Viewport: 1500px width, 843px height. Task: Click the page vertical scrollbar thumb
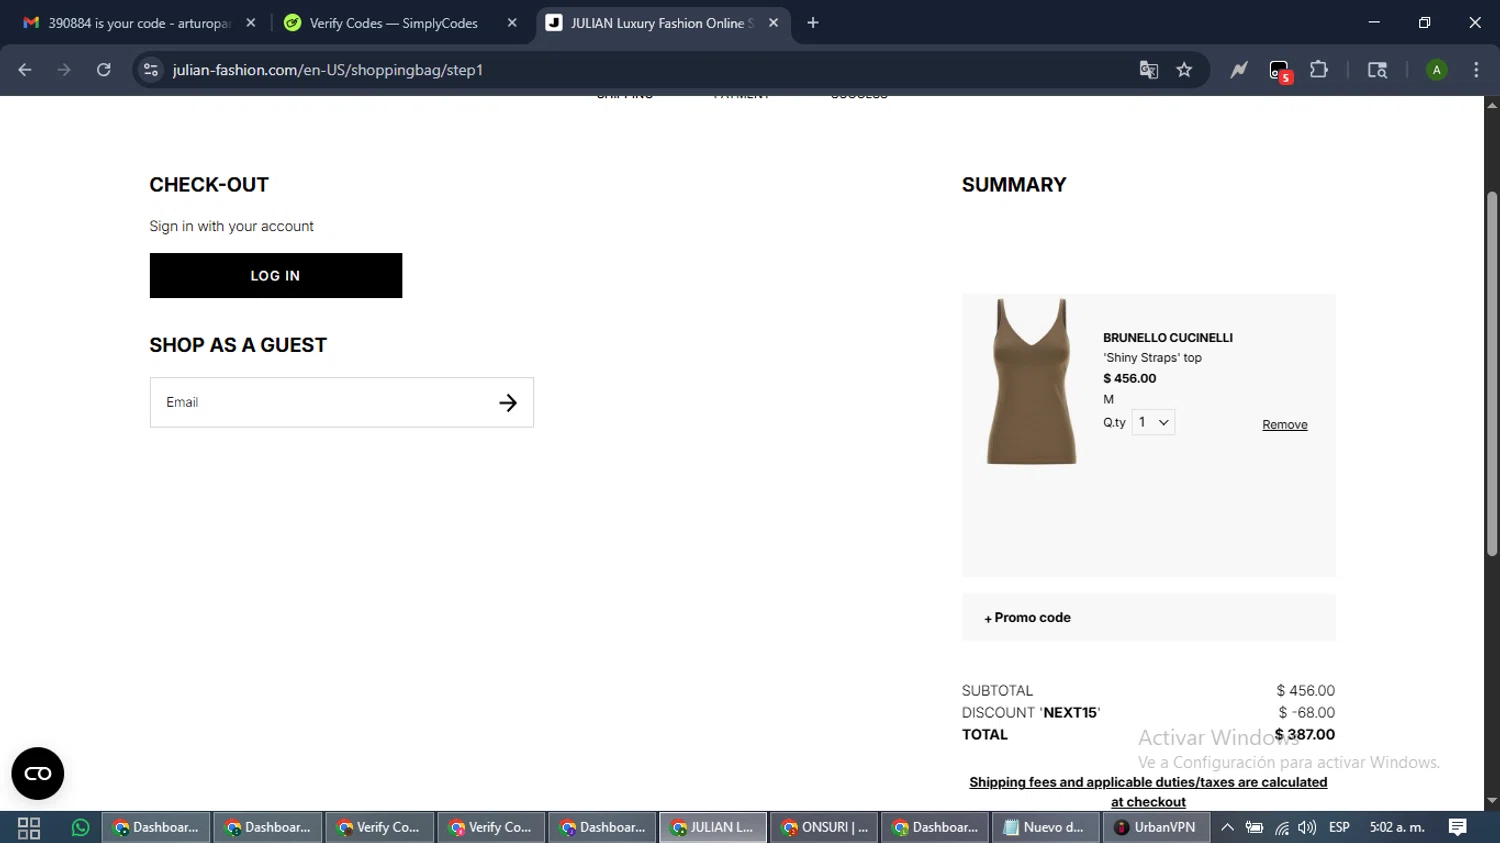(x=1492, y=375)
